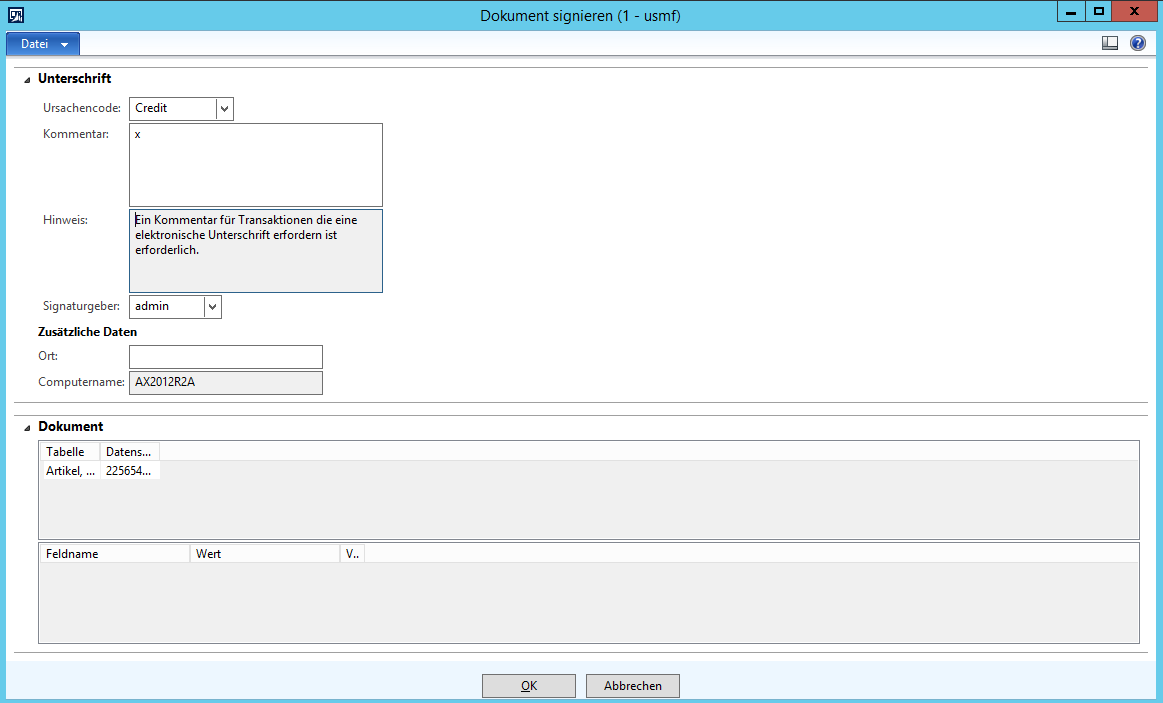Select the Artikel row in document grid
Viewport: 1163px width, 703px height.
point(70,471)
